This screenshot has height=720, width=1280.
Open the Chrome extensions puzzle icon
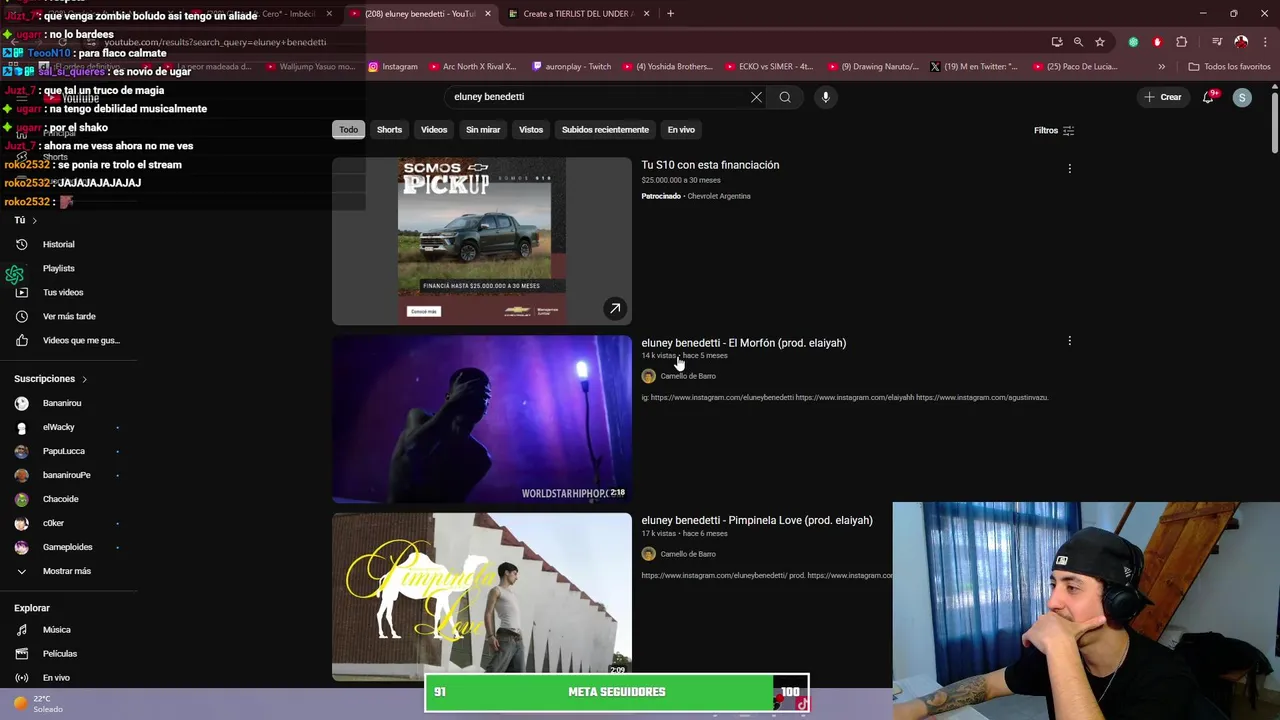[1182, 42]
